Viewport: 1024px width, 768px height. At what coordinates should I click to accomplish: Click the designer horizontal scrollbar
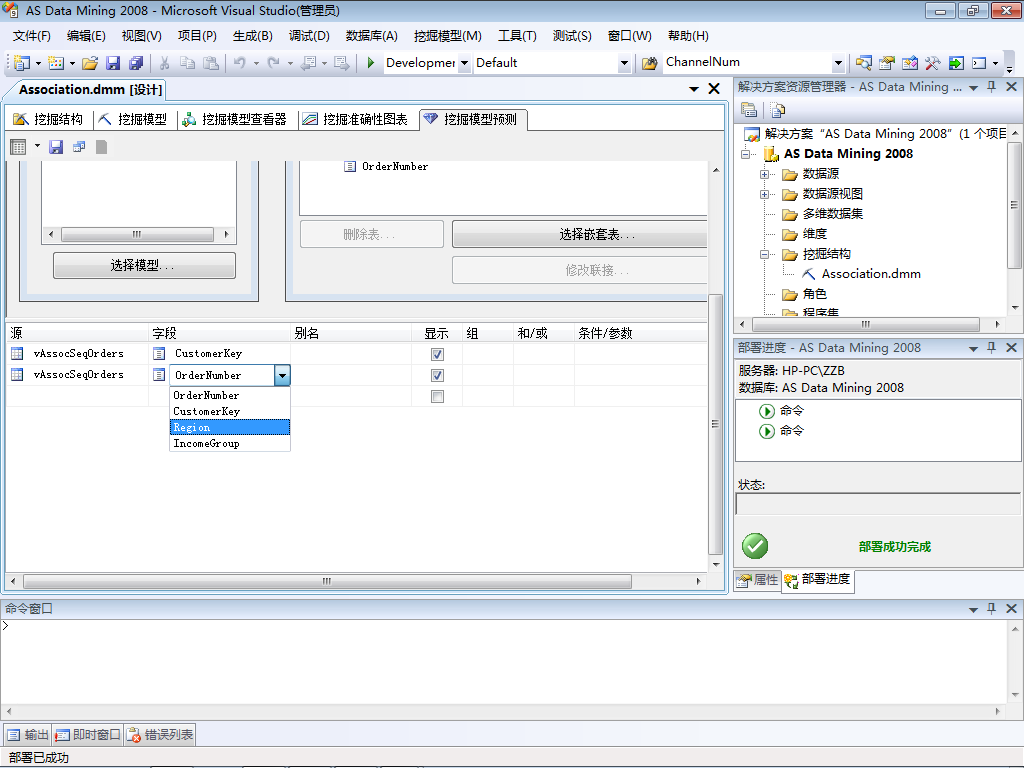click(327, 581)
